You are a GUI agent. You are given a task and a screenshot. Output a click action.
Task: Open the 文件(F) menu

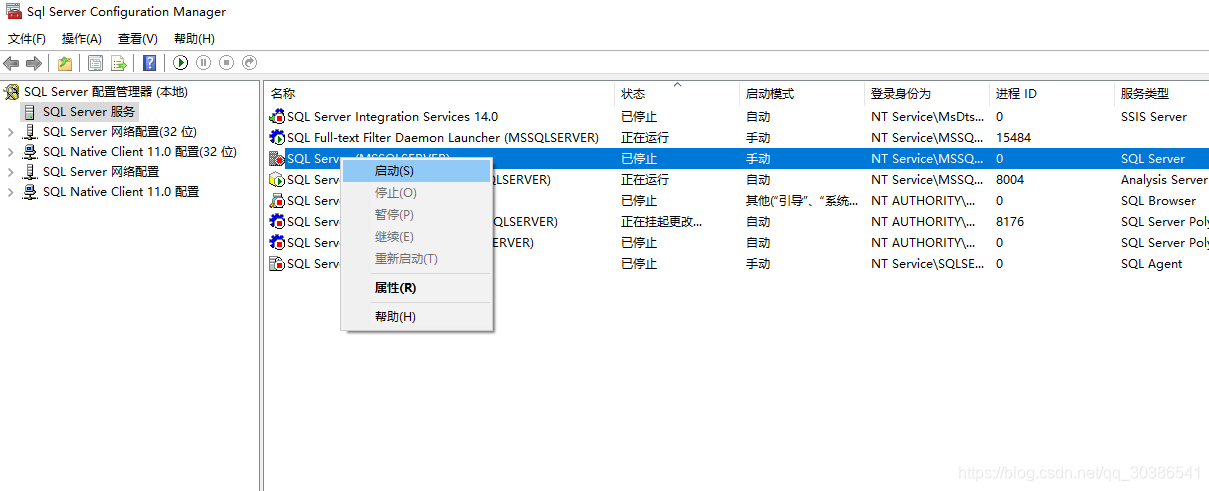[x=27, y=39]
